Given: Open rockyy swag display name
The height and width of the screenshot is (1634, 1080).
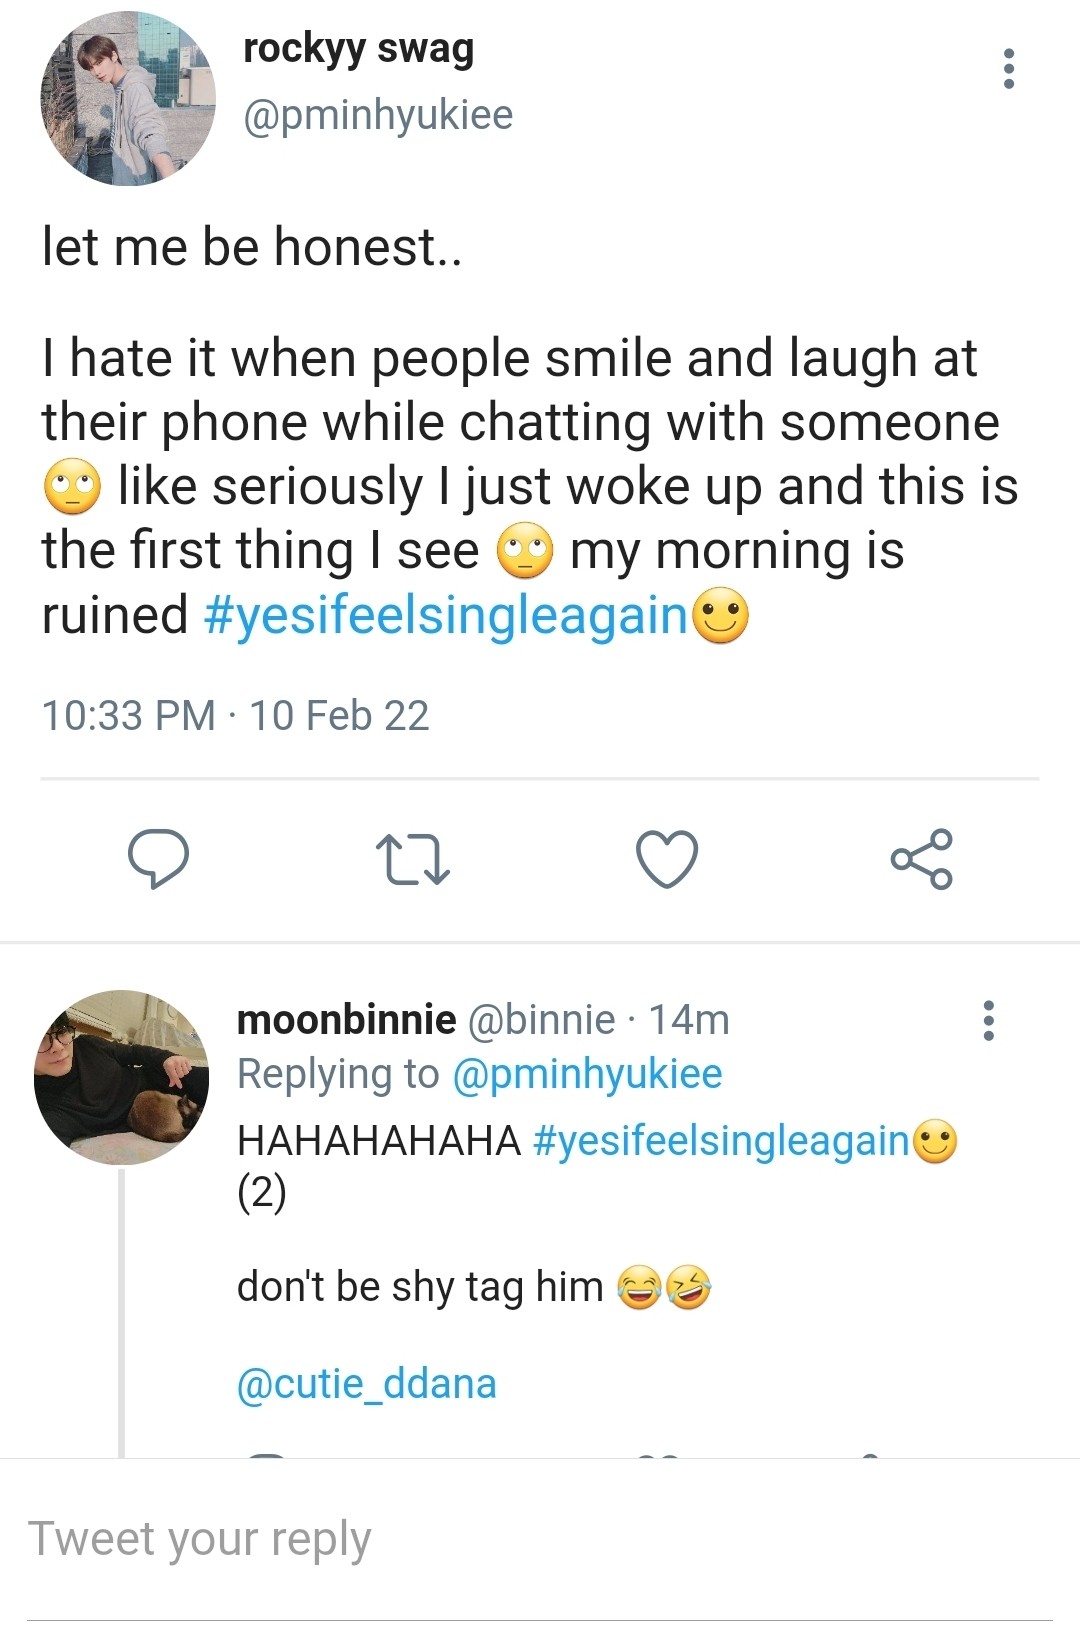Looking at the screenshot, I should click(x=358, y=48).
